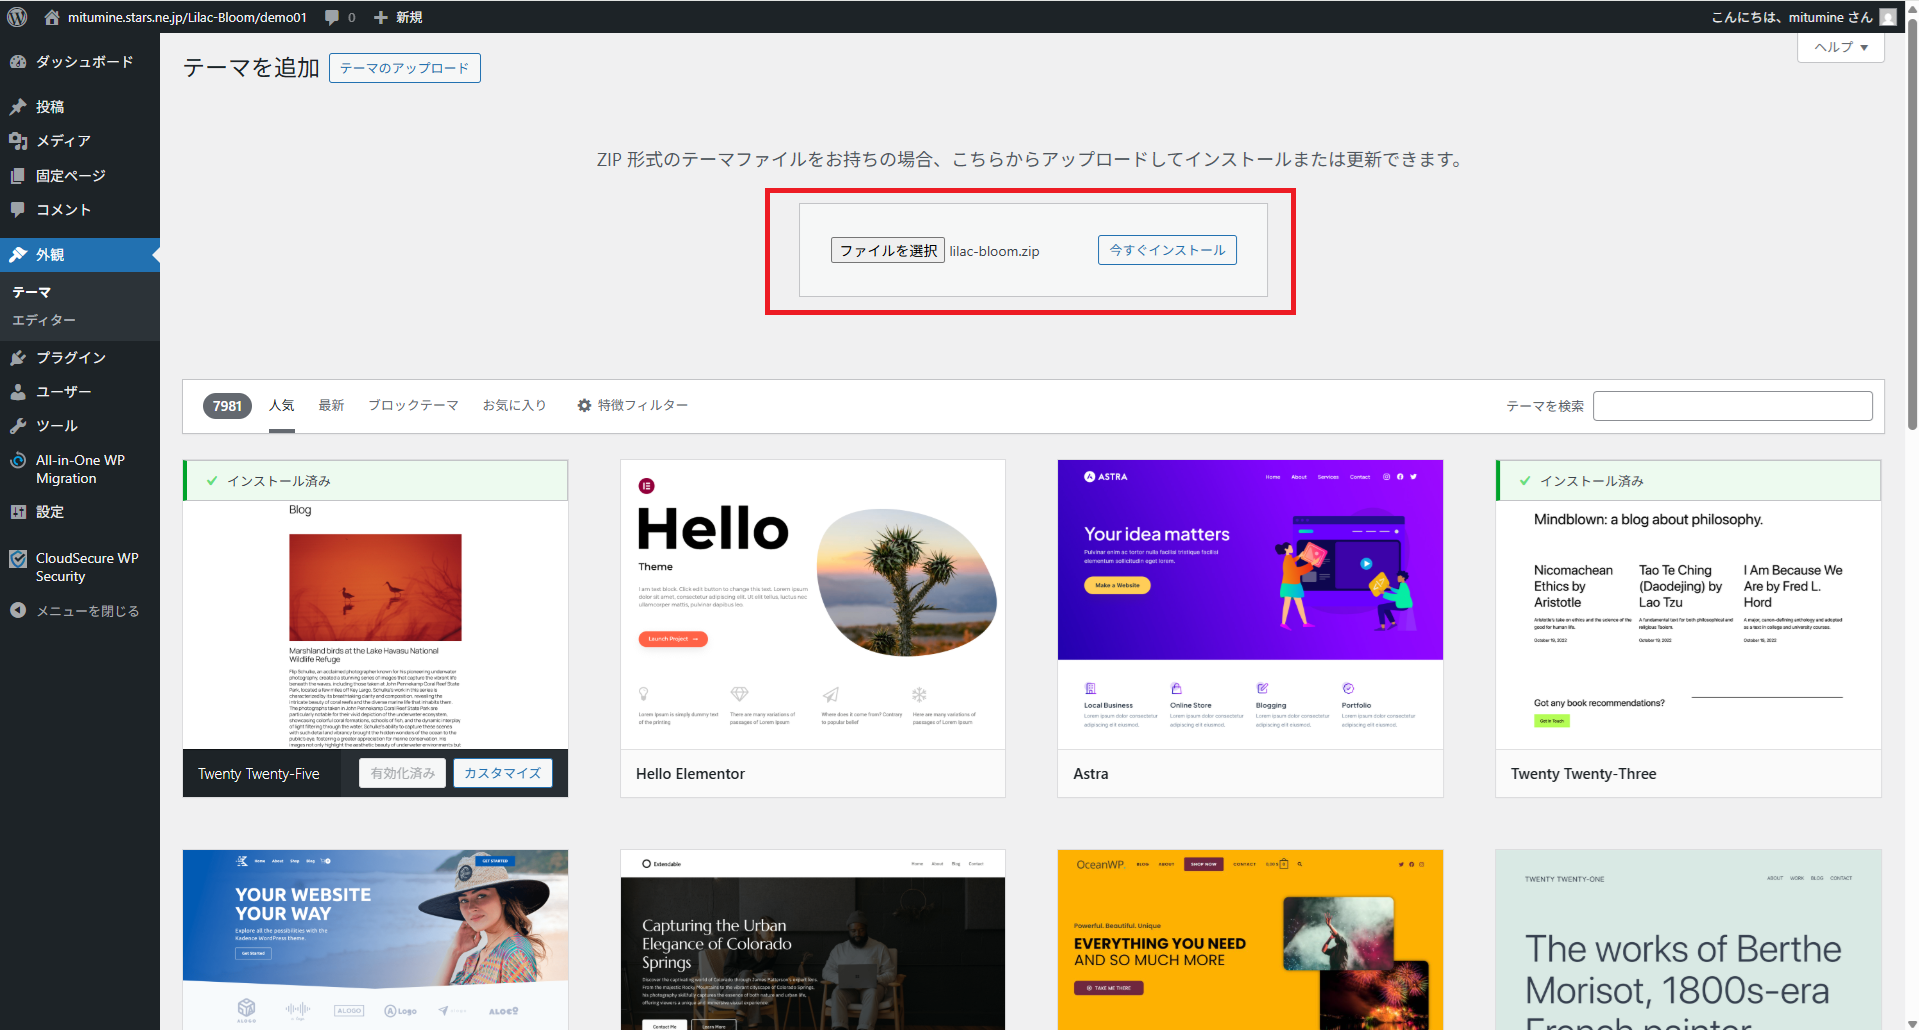
Task: Switch to the 最新 themes tab
Action: (x=331, y=405)
